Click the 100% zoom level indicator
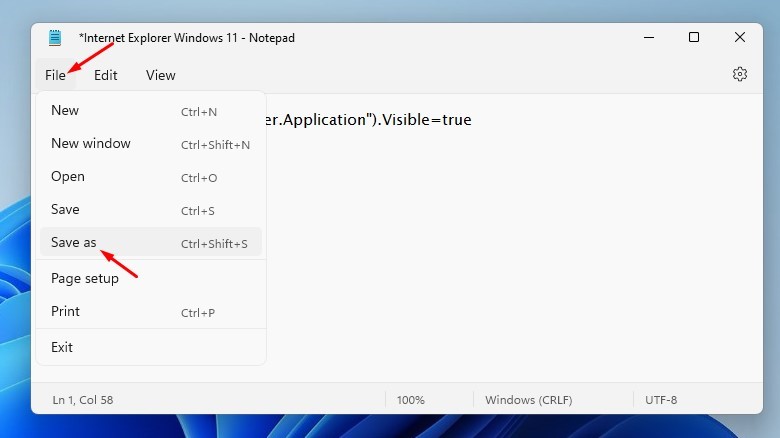Screen dimensions: 780x438 [411, 400]
